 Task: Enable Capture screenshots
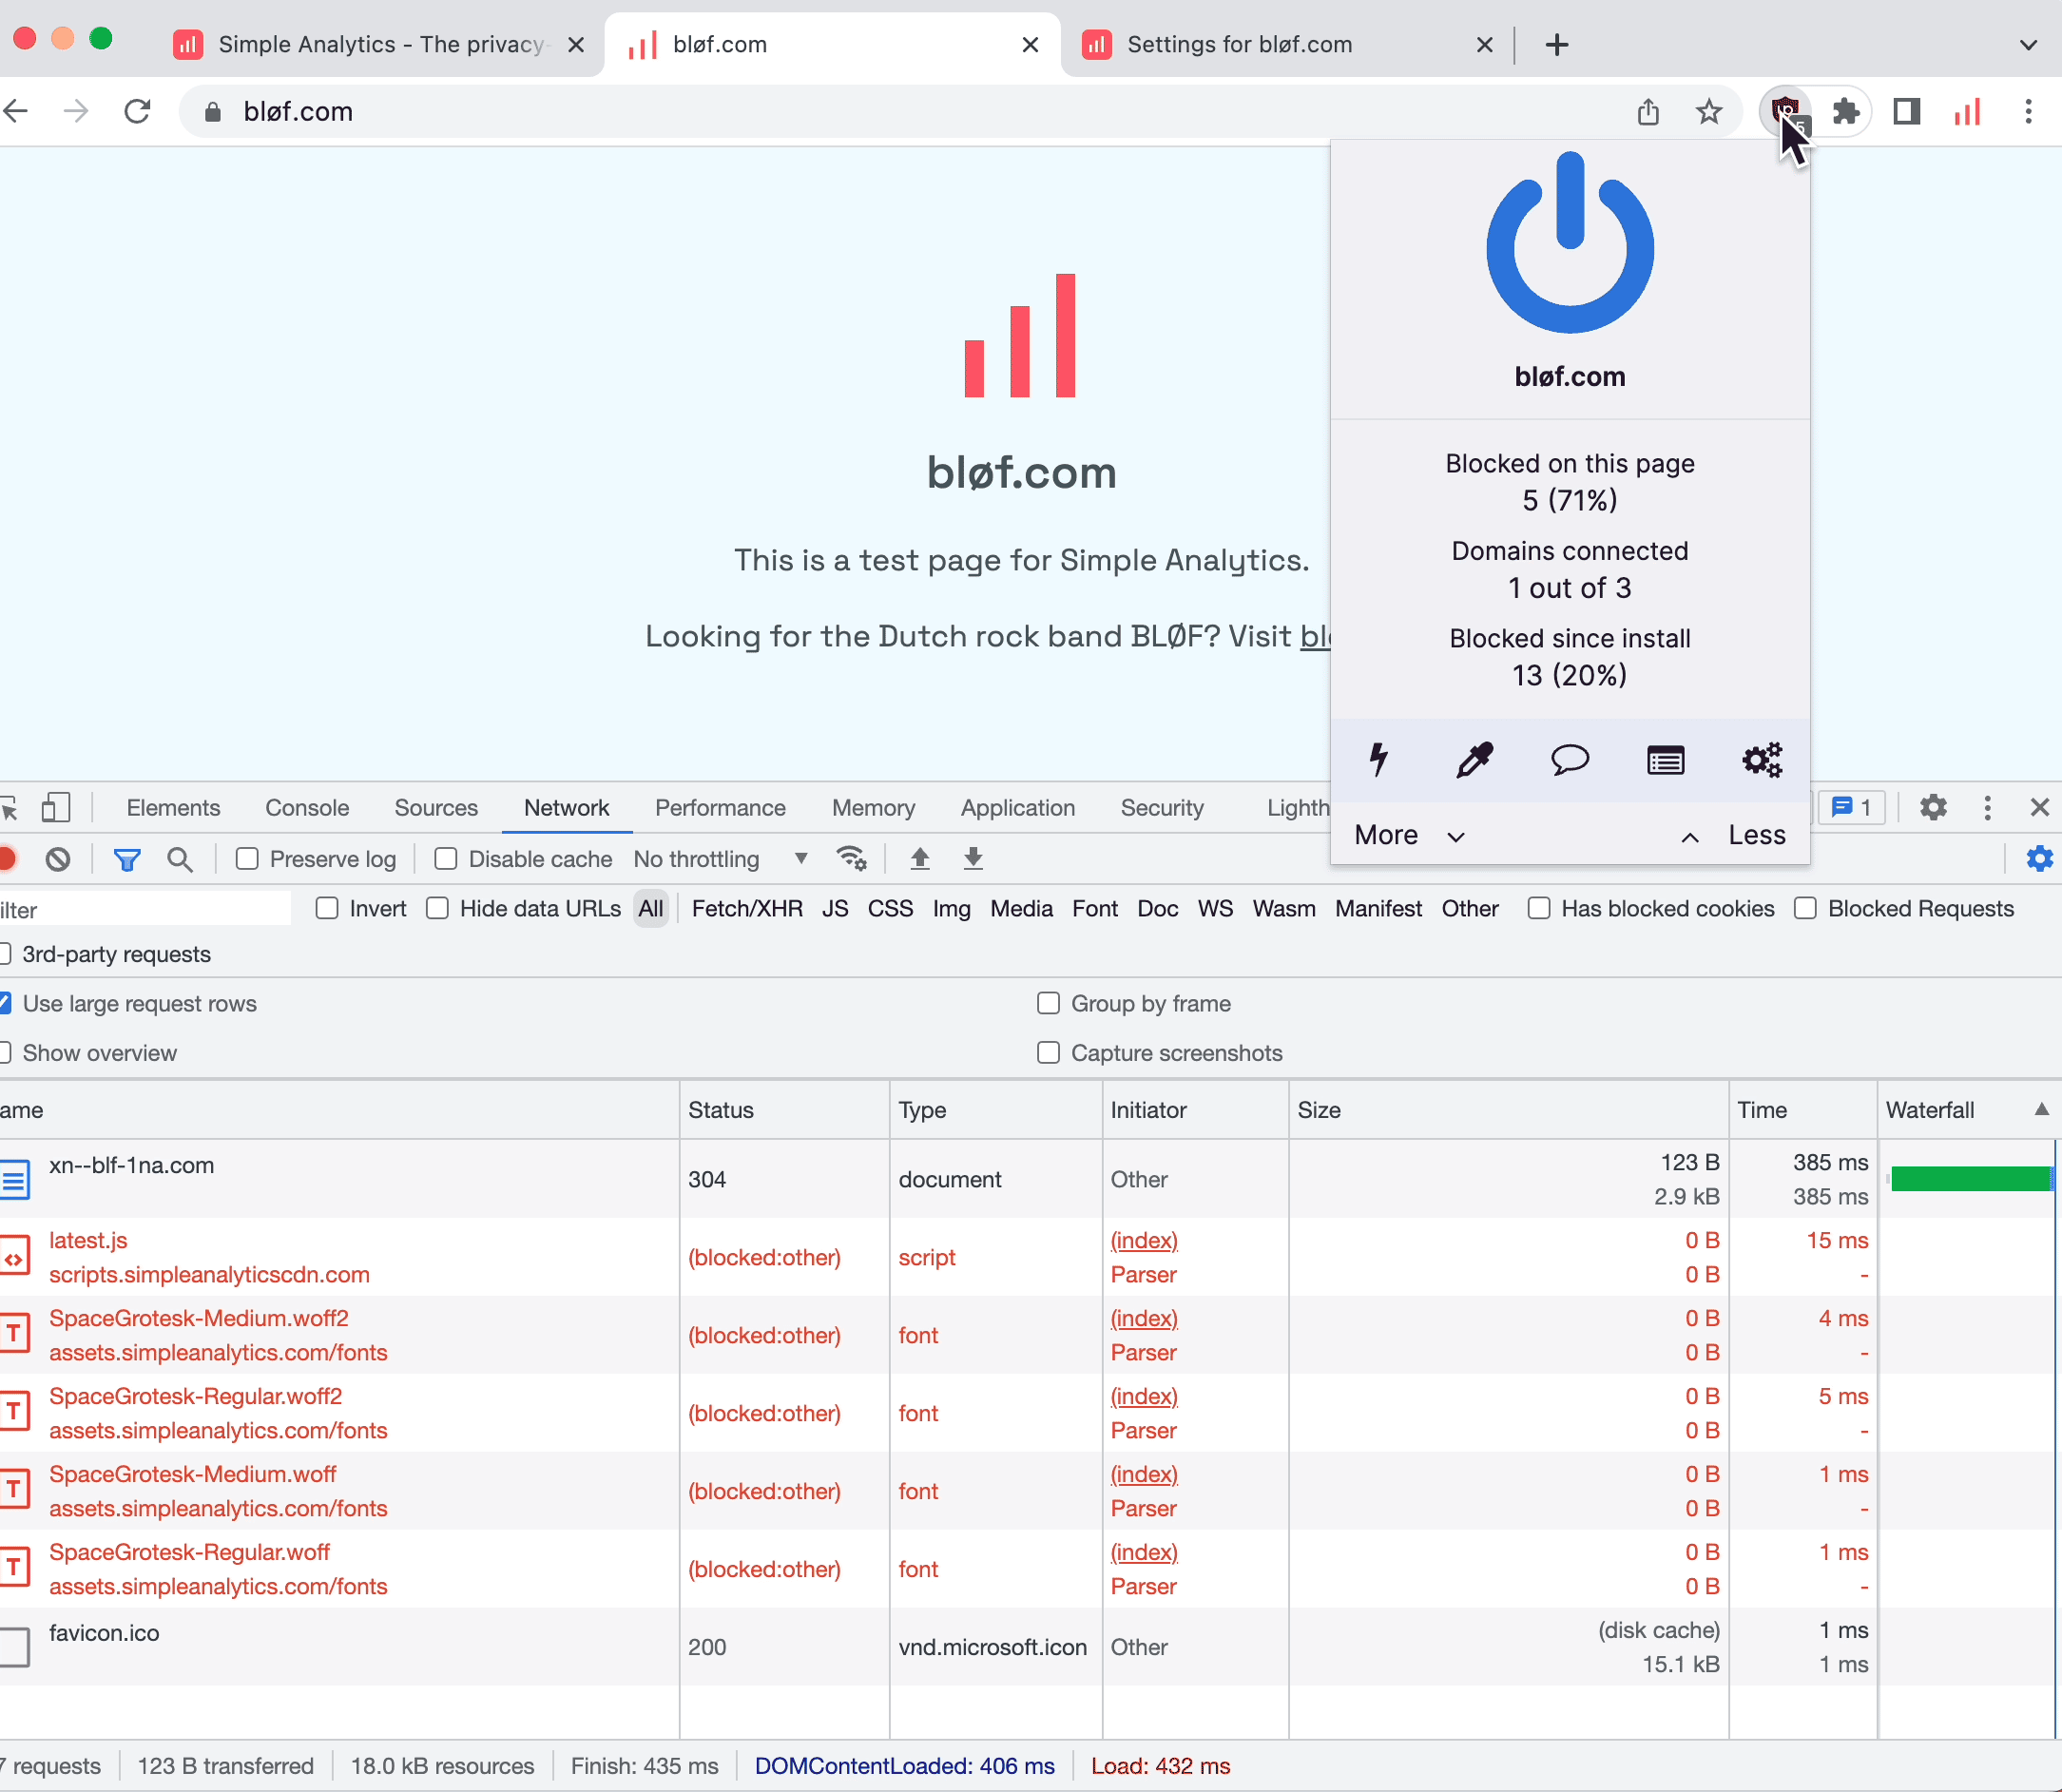click(x=1048, y=1053)
